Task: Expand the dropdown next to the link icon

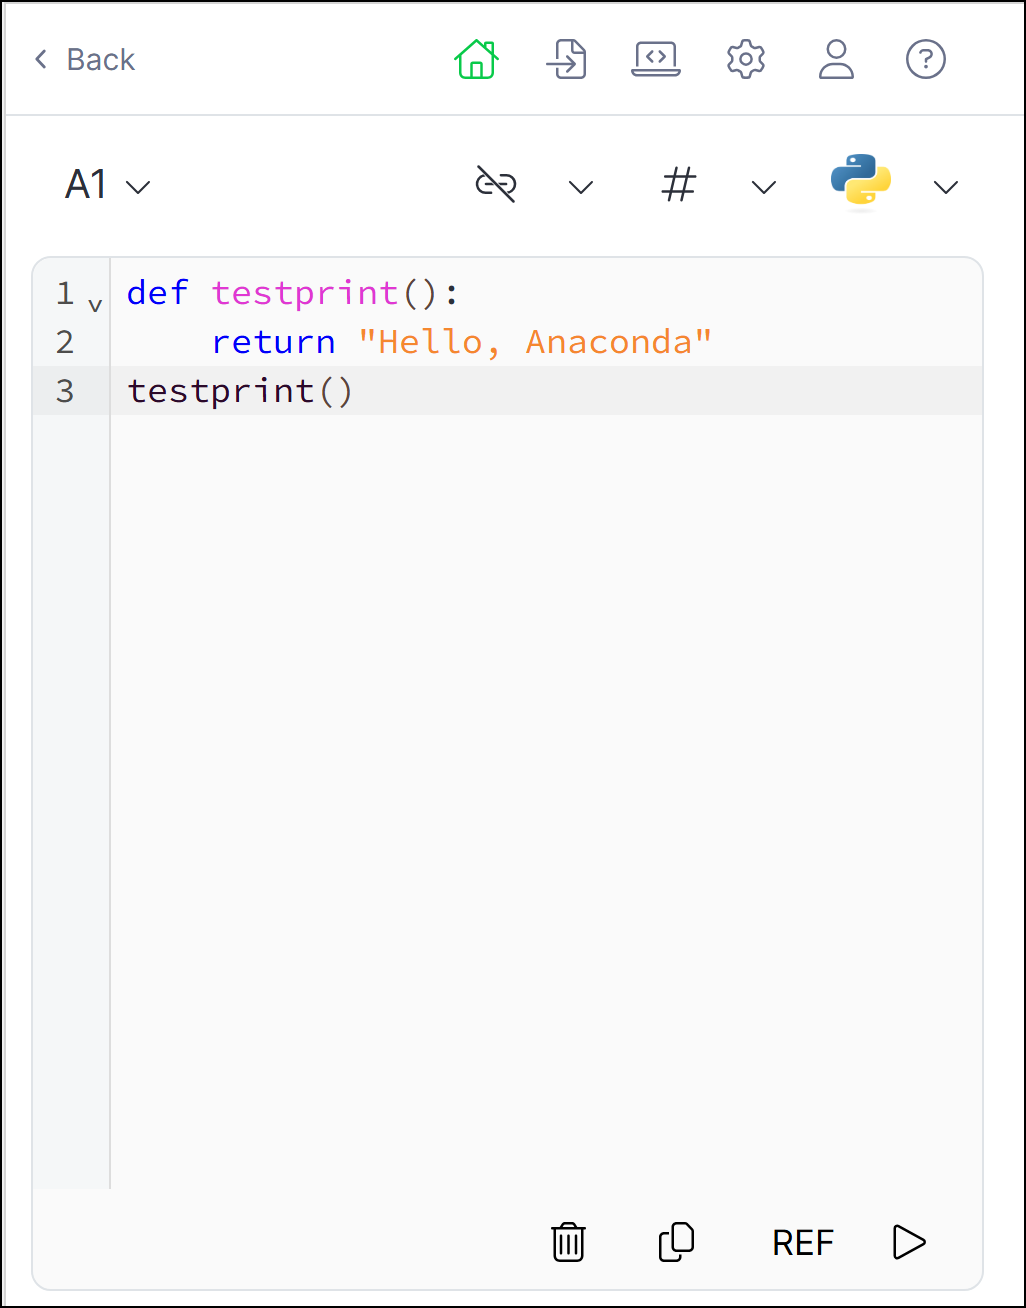Action: (x=580, y=187)
